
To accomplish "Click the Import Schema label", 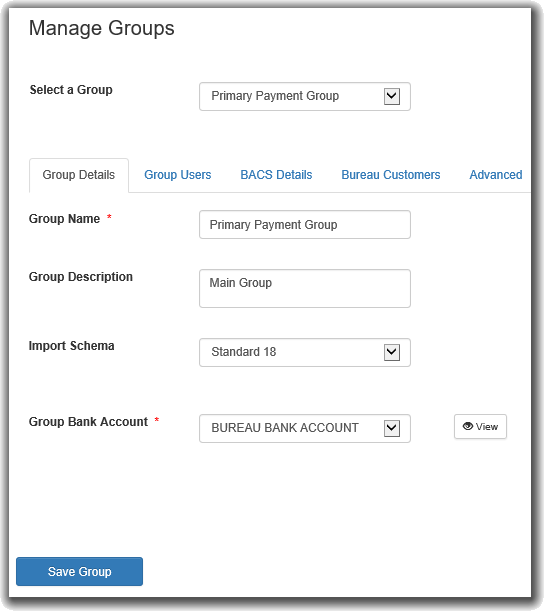I will (71, 346).
